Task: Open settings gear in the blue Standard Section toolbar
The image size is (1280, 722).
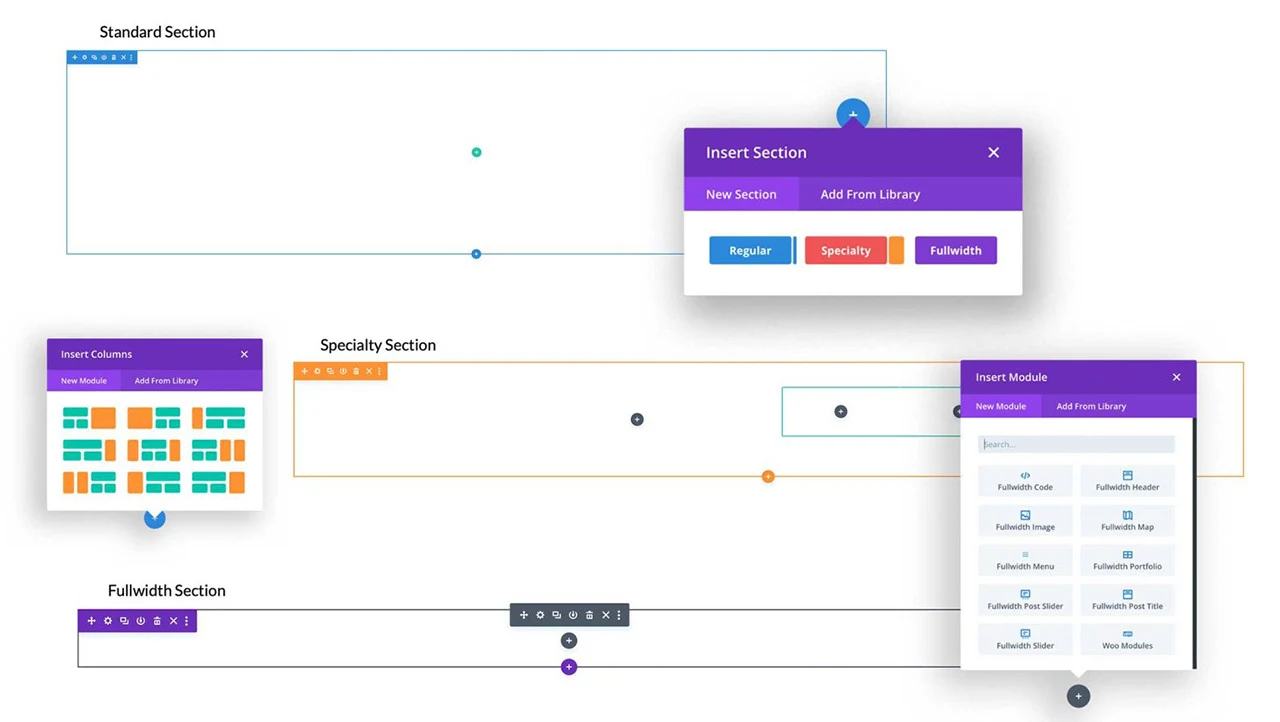Action: tap(84, 57)
